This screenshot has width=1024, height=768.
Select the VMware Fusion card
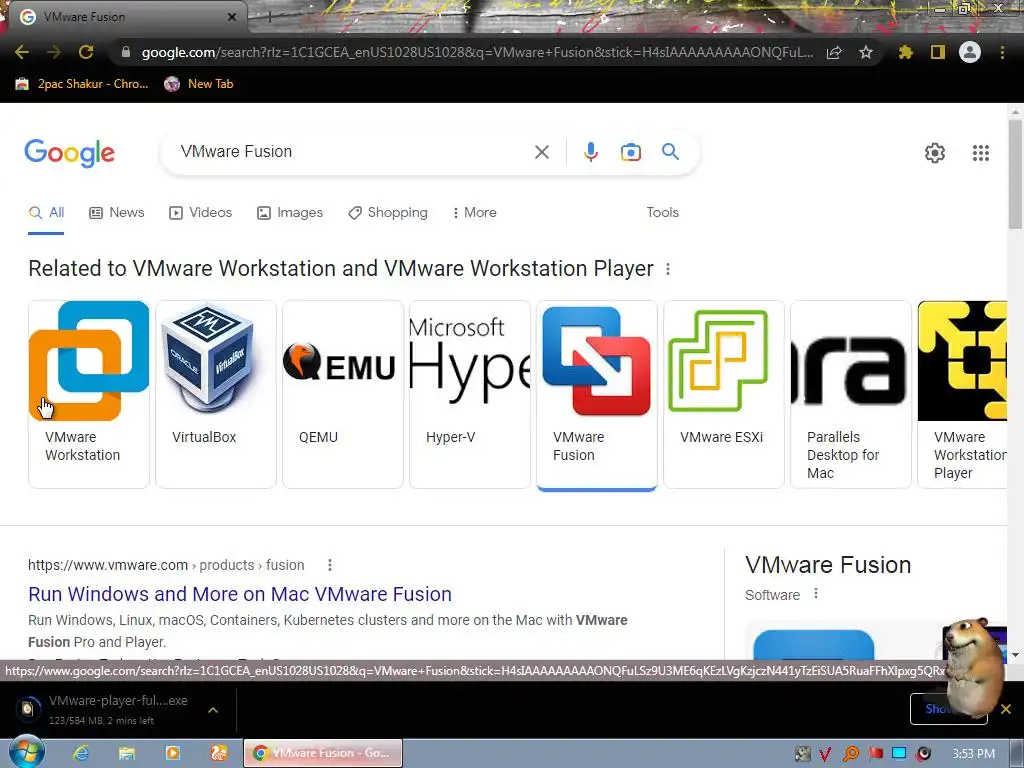(596, 394)
